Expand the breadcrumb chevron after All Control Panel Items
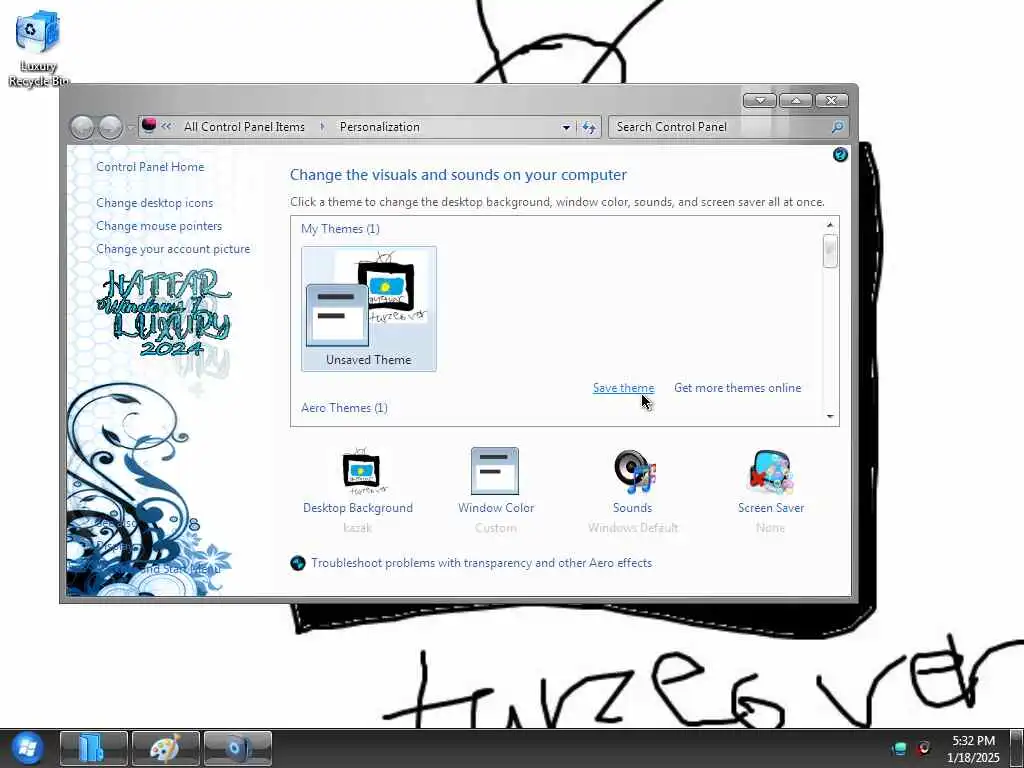Image resolution: width=1024 pixels, height=768 pixels. [x=322, y=127]
